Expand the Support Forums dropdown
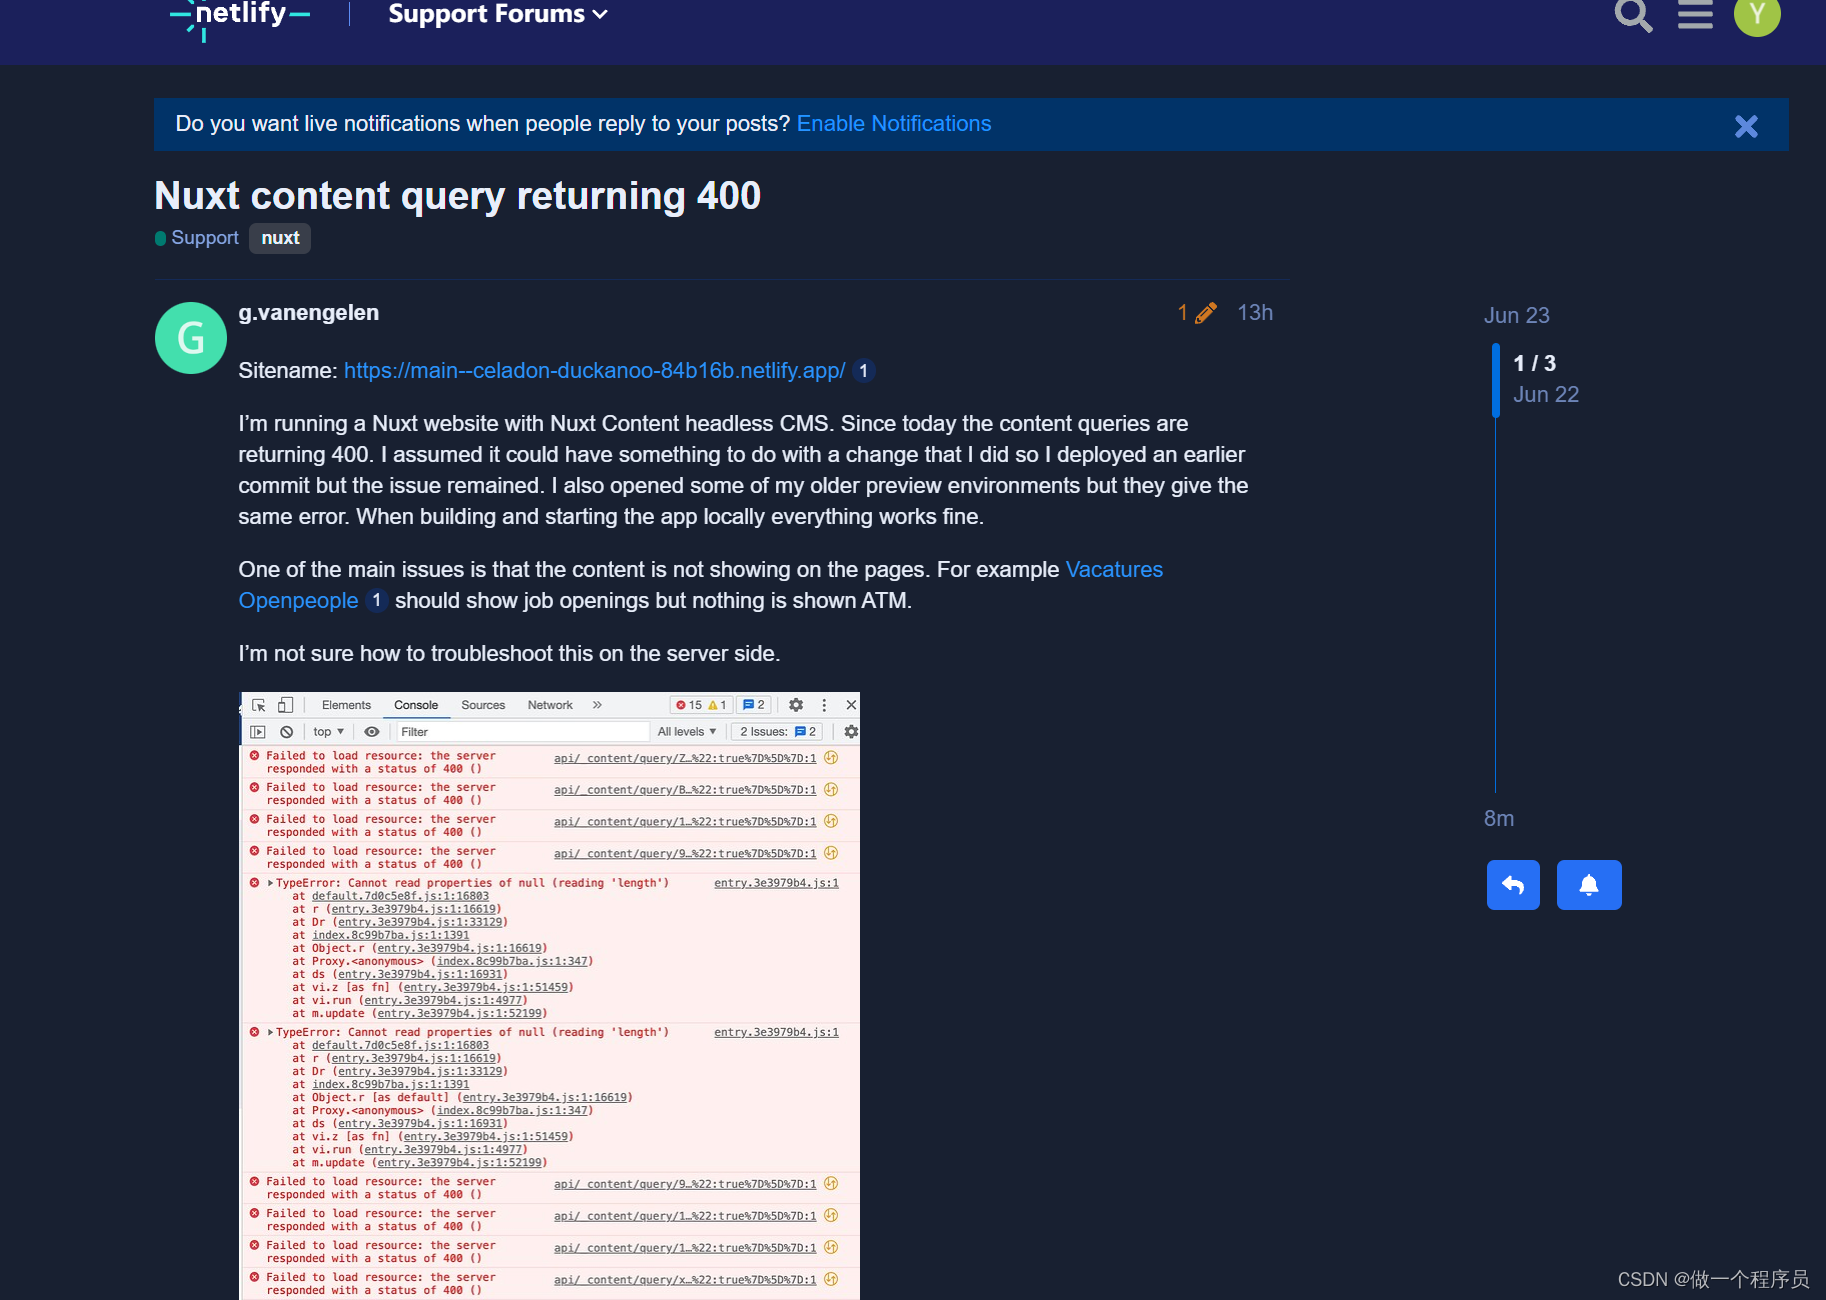This screenshot has width=1826, height=1300. click(497, 14)
